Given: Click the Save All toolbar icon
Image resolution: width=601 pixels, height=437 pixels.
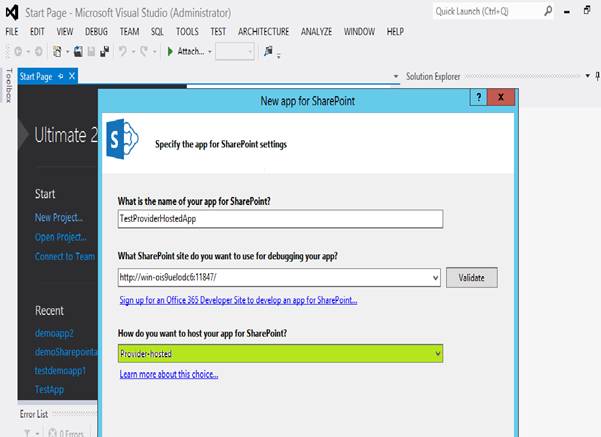Looking at the screenshot, I should click(x=104, y=51).
